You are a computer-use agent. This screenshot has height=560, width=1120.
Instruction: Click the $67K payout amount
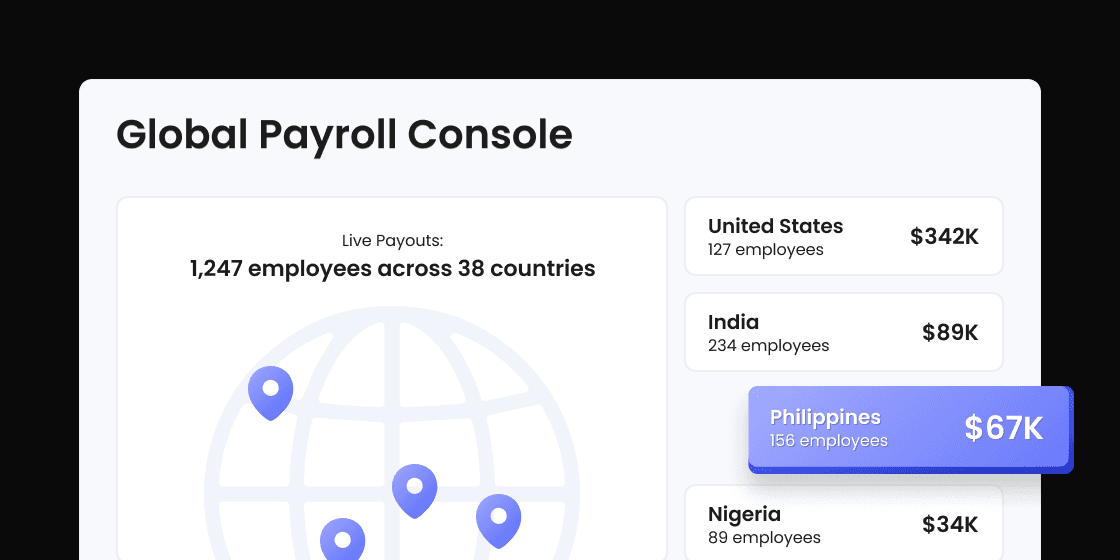point(1003,429)
